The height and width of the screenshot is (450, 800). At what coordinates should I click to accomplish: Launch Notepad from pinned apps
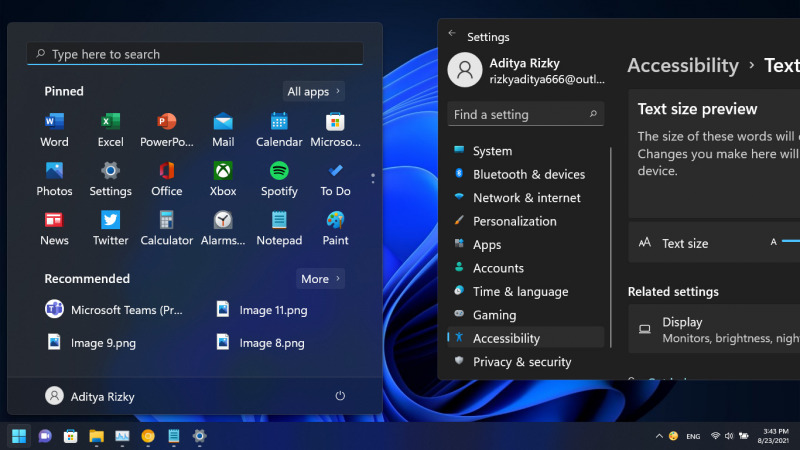tap(279, 228)
